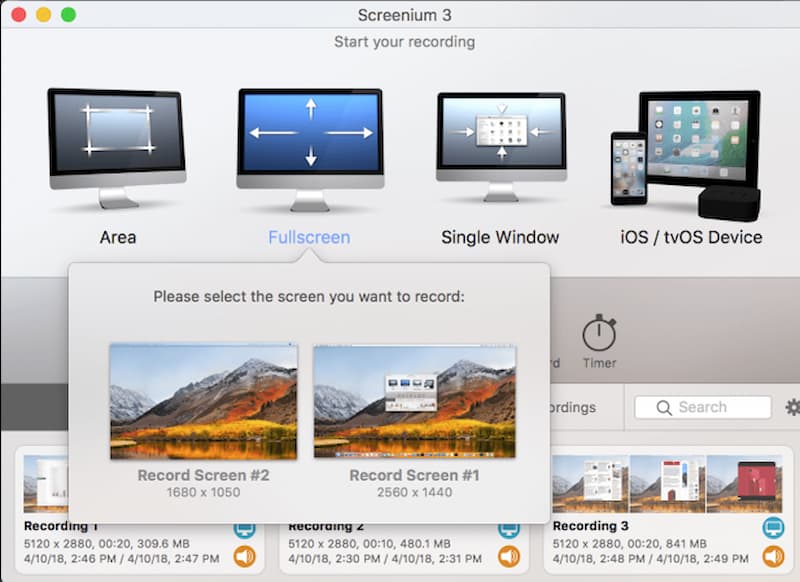Viewport: 800px width, 582px height.
Task: Pick the Record Screen #2 thumbnail
Action: point(204,401)
